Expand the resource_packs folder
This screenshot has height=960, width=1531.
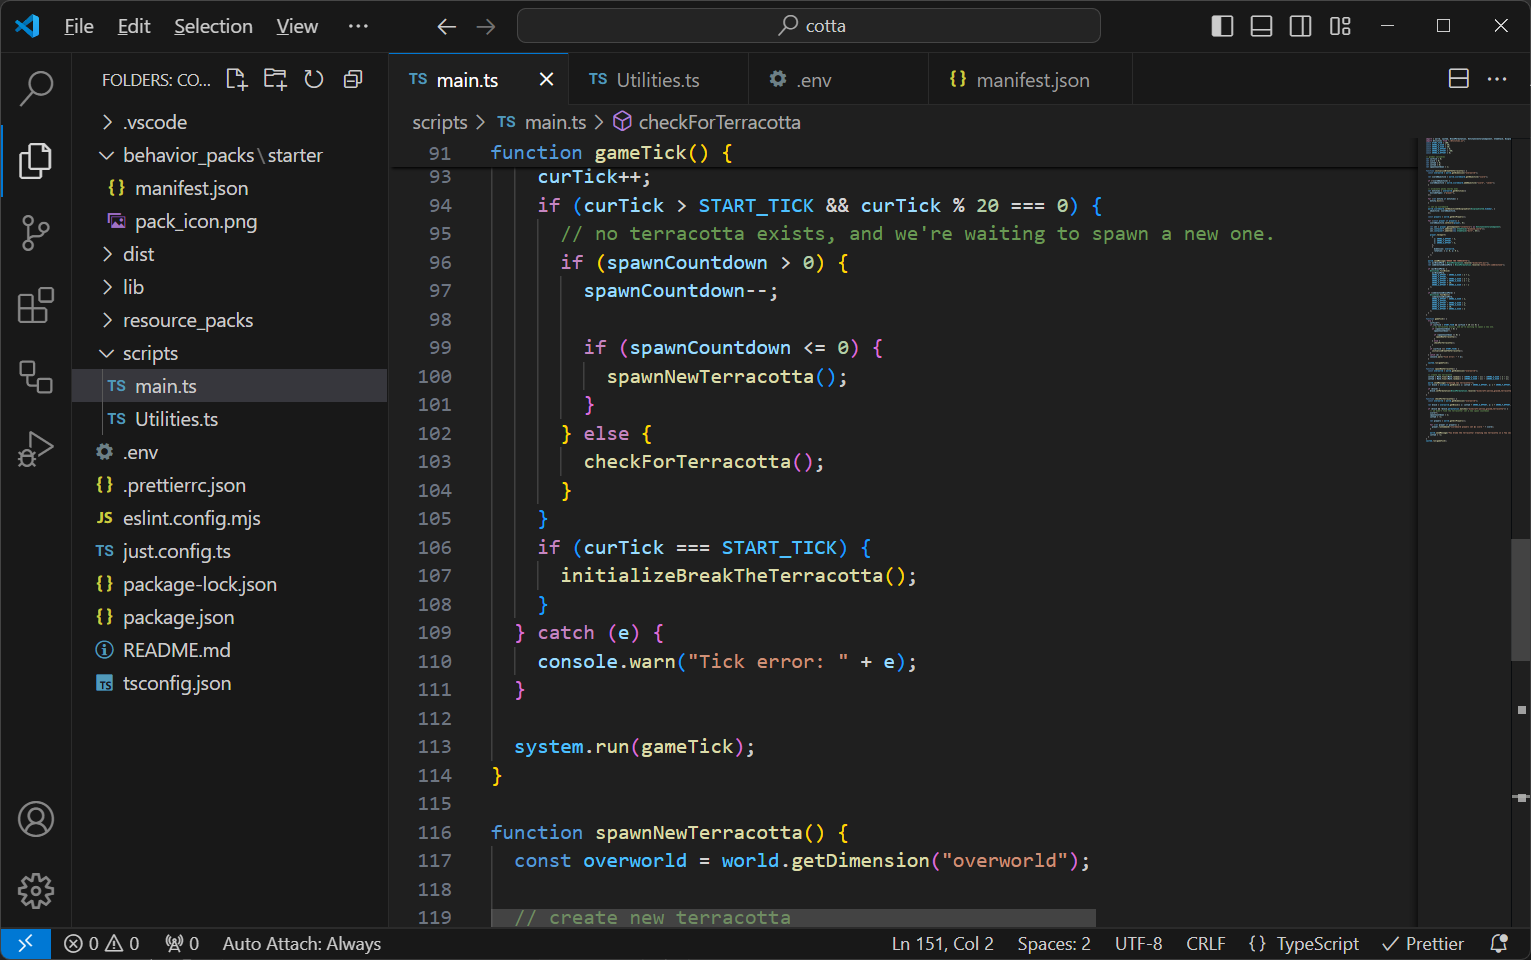(187, 320)
